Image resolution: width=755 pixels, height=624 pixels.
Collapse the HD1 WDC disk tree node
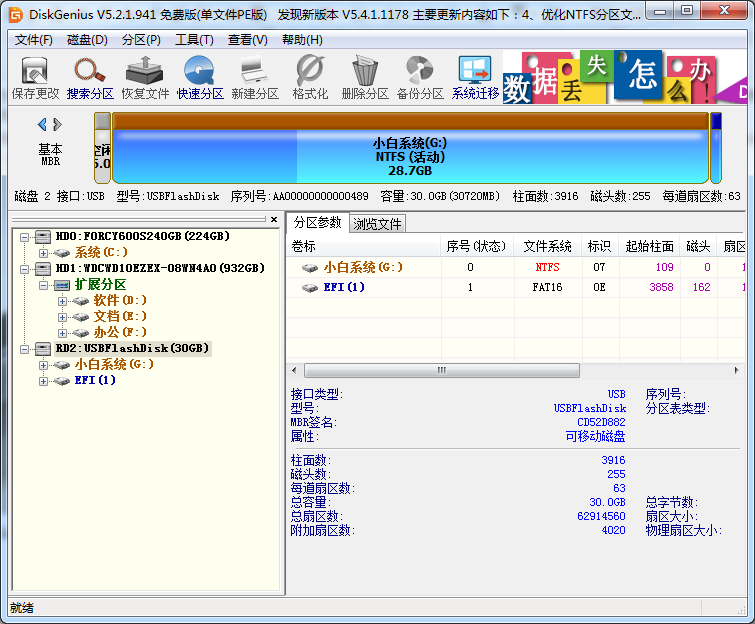(25, 269)
